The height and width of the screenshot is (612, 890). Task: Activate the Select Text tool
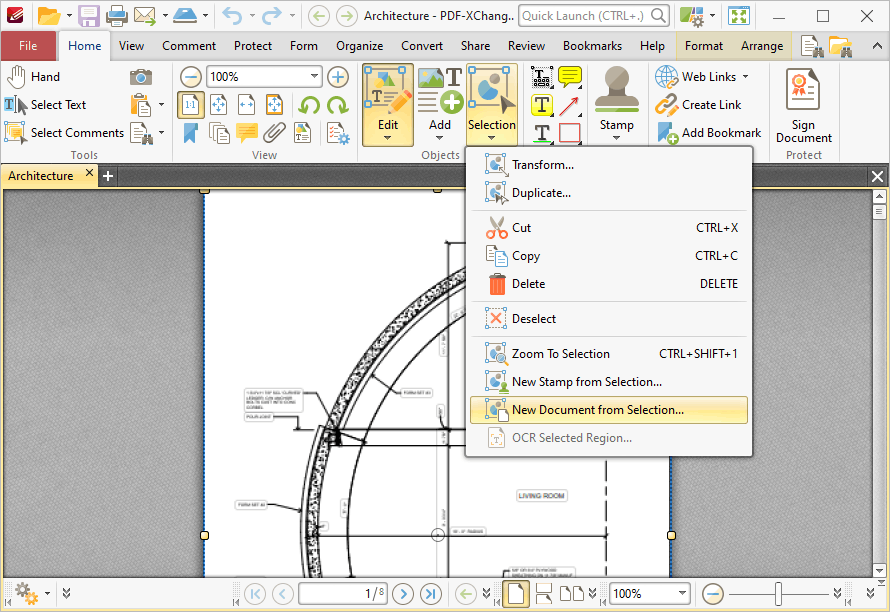coord(45,105)
